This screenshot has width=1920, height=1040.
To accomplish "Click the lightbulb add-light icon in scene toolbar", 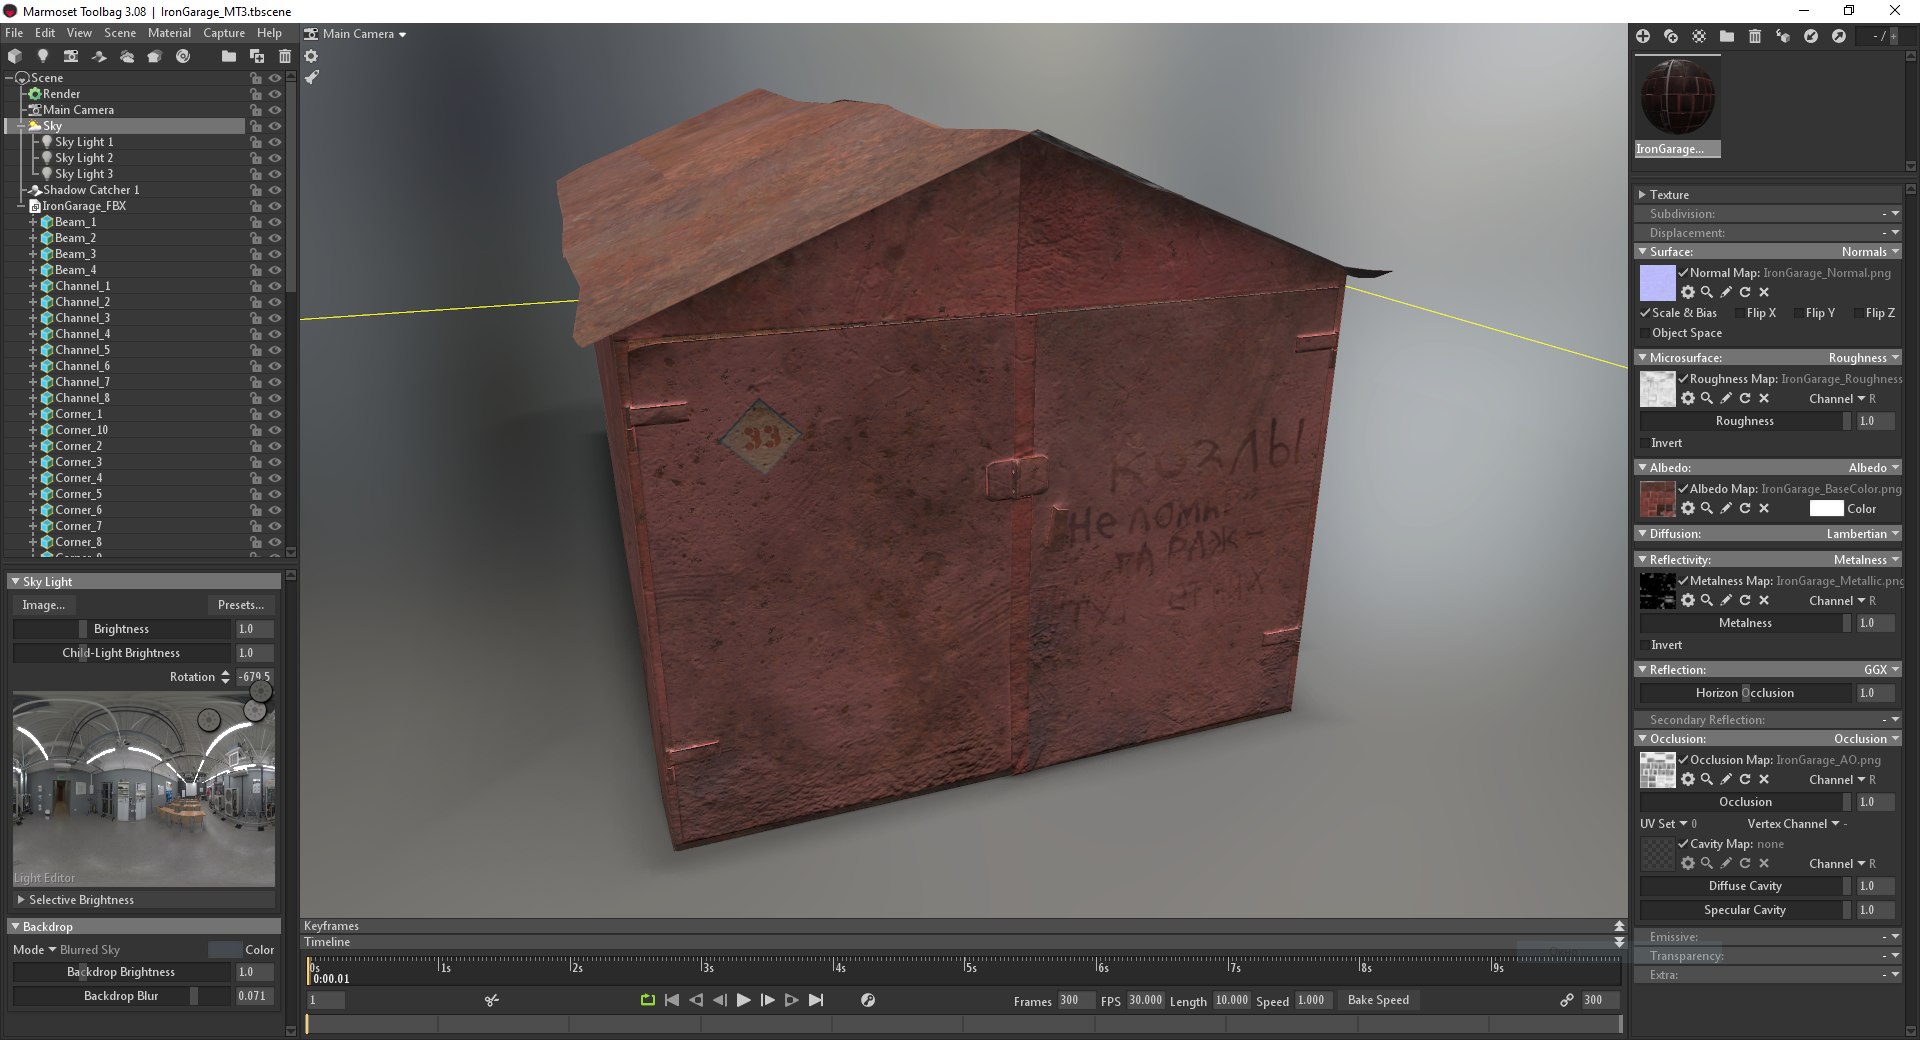I will [43, 56].
